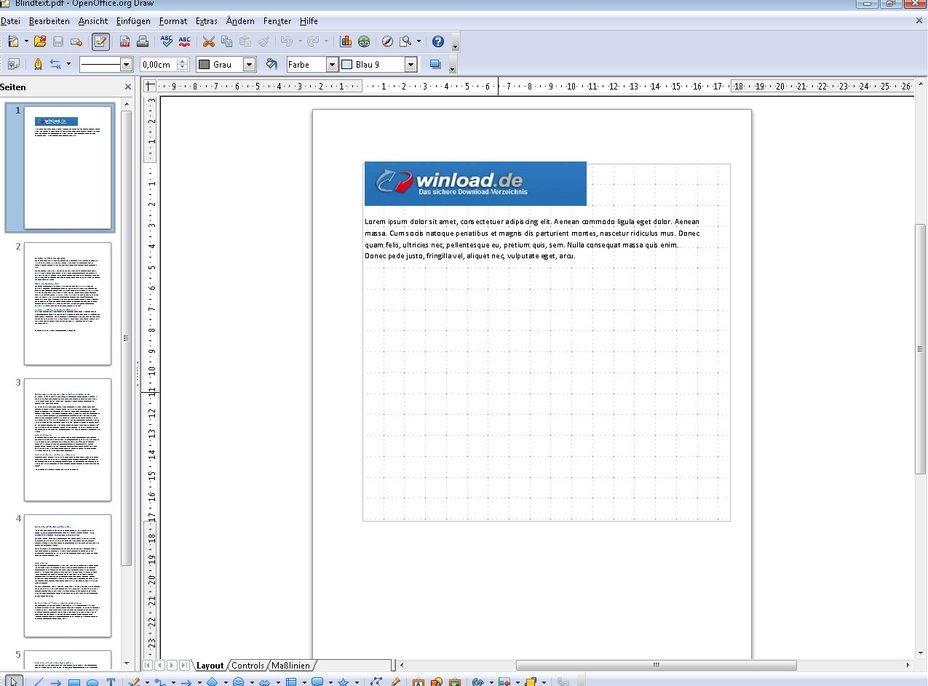Open the Format menu
The height and width of the screenshot is (686, 928).
pos(173,21)
